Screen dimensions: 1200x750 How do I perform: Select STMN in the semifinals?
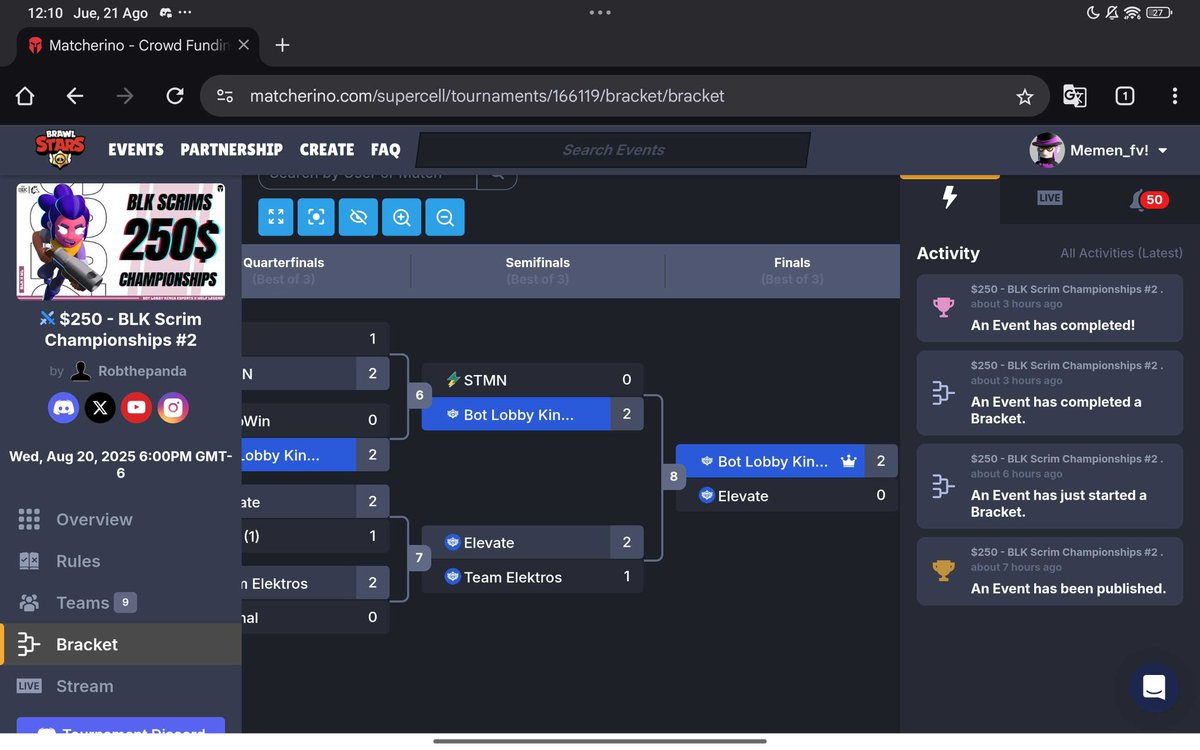(532, 380)
